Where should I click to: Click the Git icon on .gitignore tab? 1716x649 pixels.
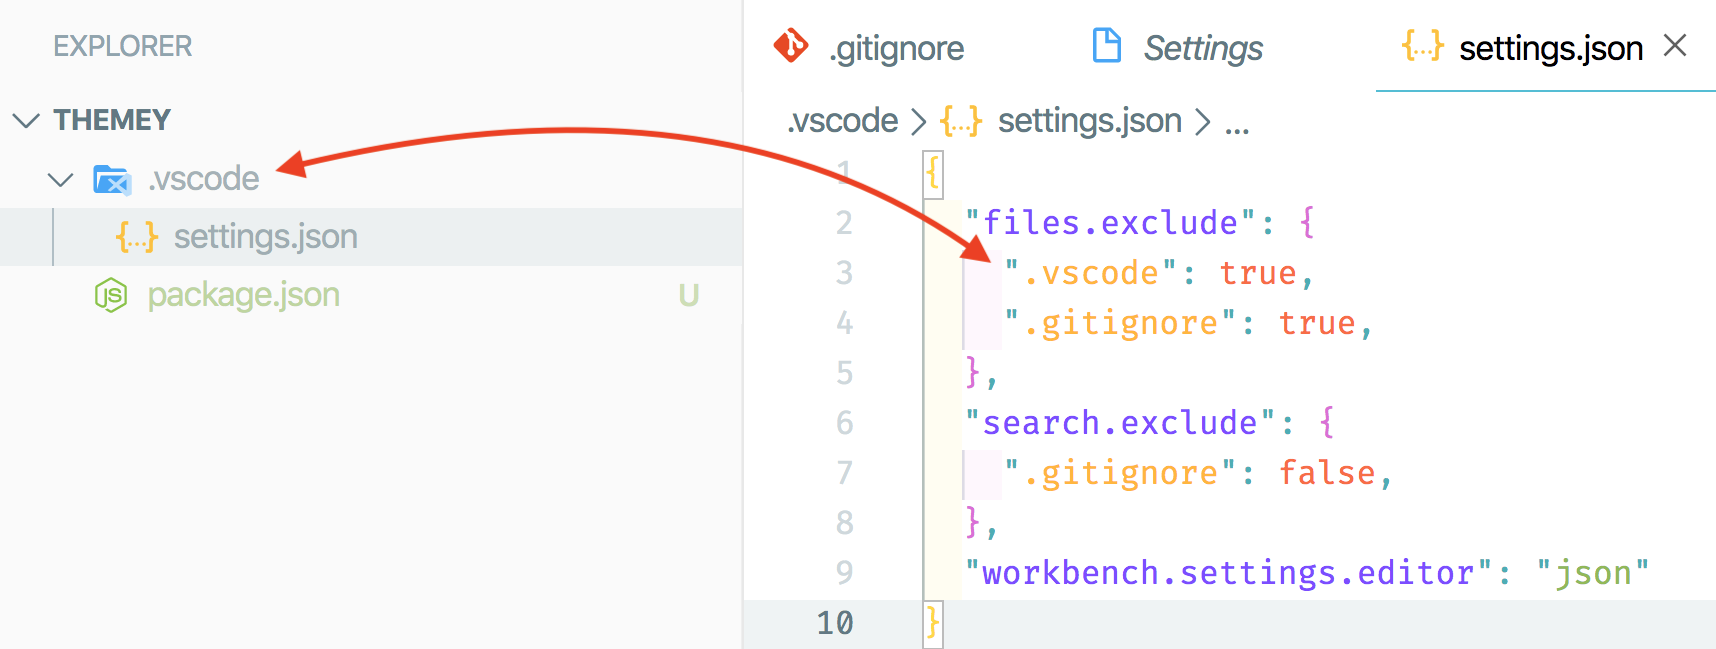coord(790,47)
